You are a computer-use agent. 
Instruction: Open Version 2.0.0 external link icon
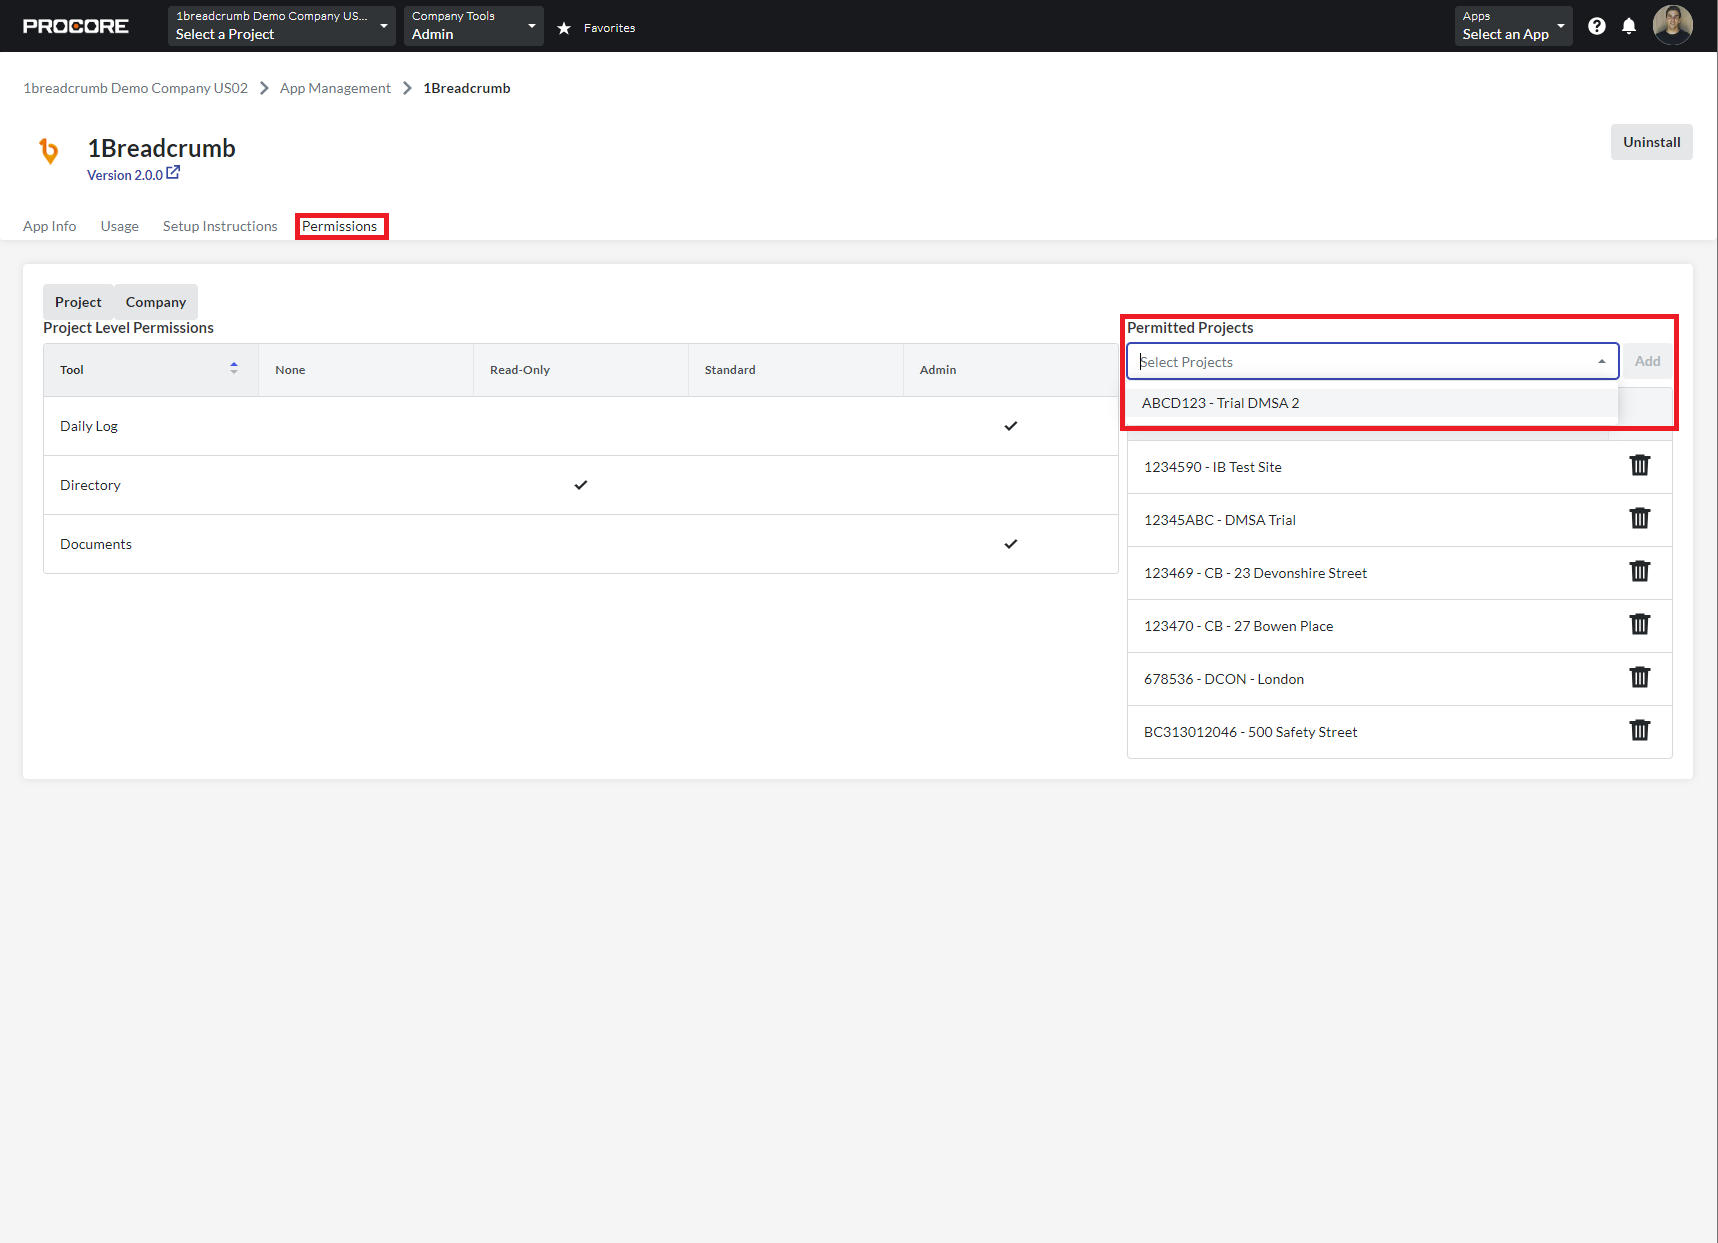(x=173, y=172)
